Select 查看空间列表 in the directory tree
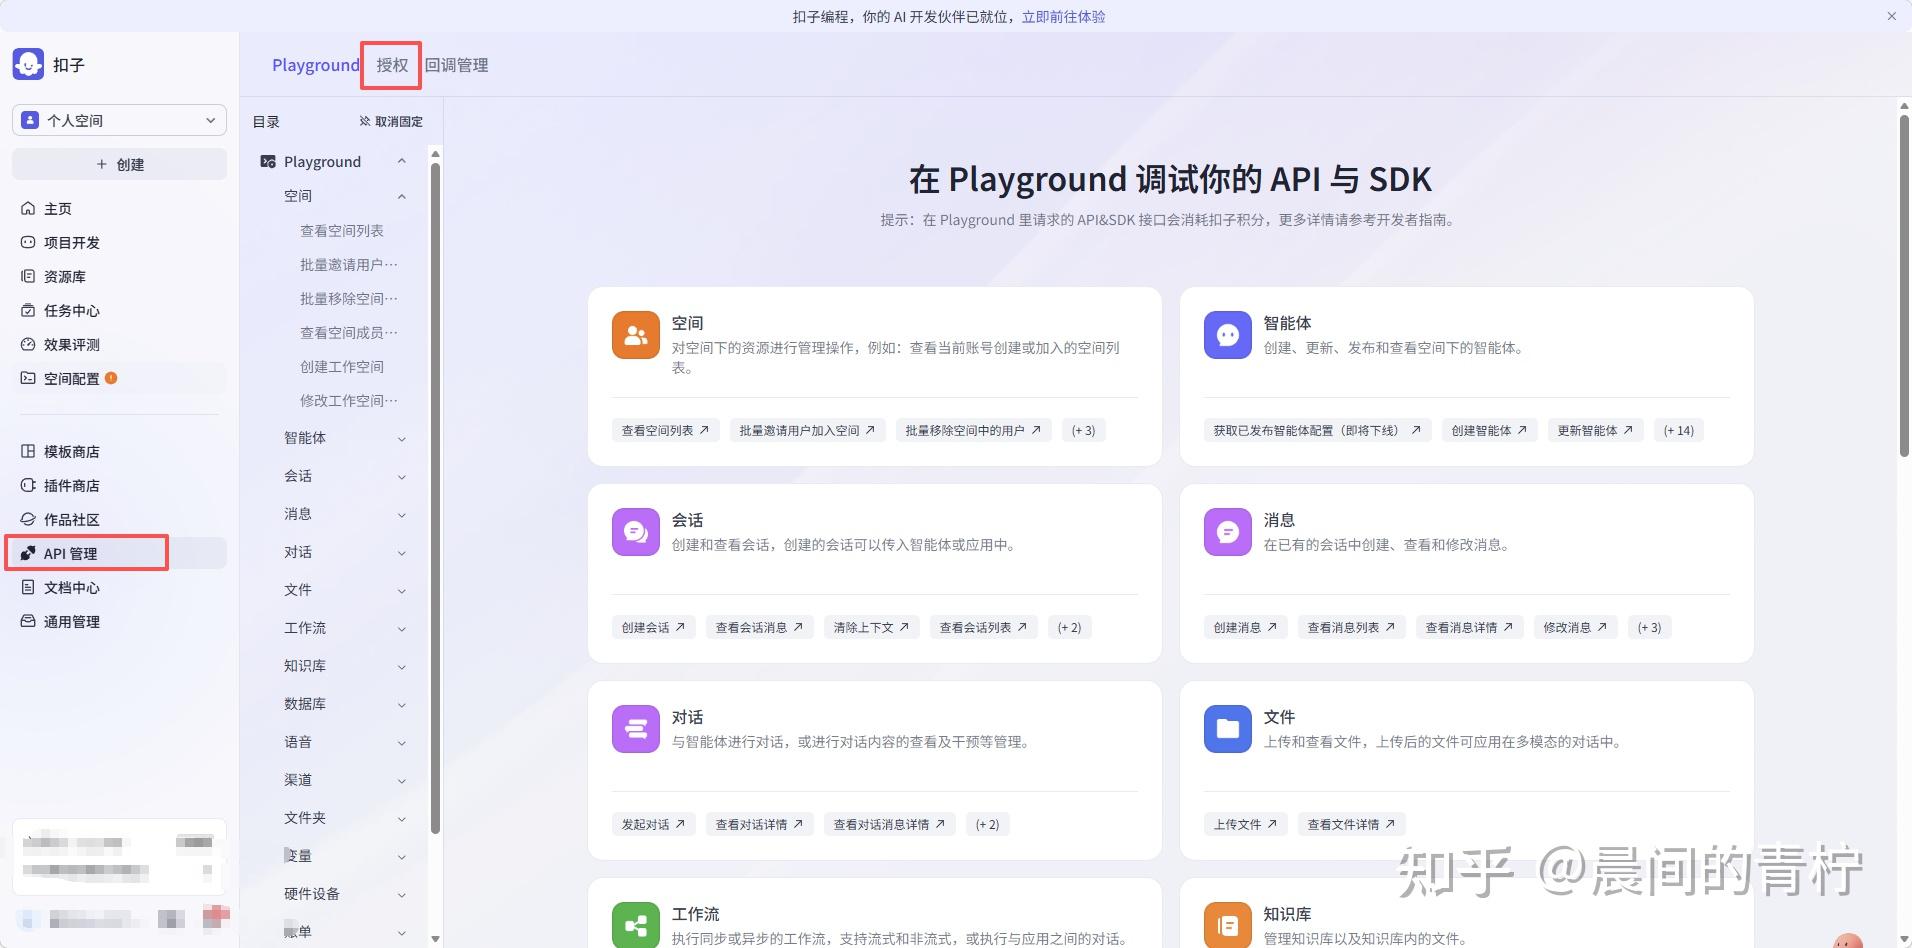This screenshot has width=1912, height=948. pyautogui.click(x=342, y=231)
